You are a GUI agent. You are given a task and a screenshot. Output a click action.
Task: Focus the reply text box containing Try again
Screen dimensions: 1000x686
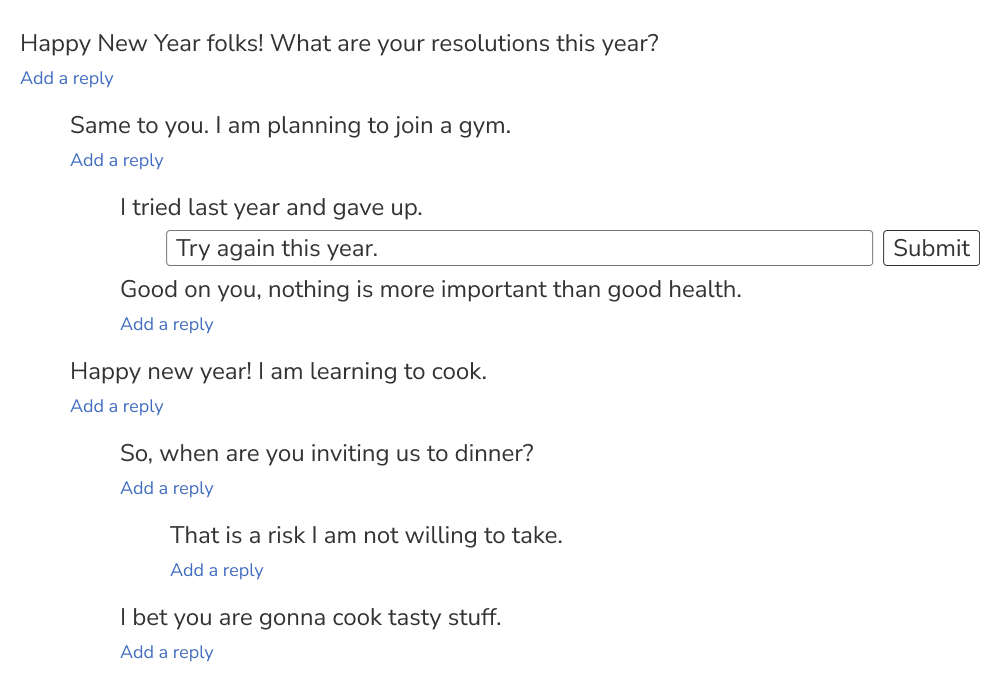click(x=519, y=248)
